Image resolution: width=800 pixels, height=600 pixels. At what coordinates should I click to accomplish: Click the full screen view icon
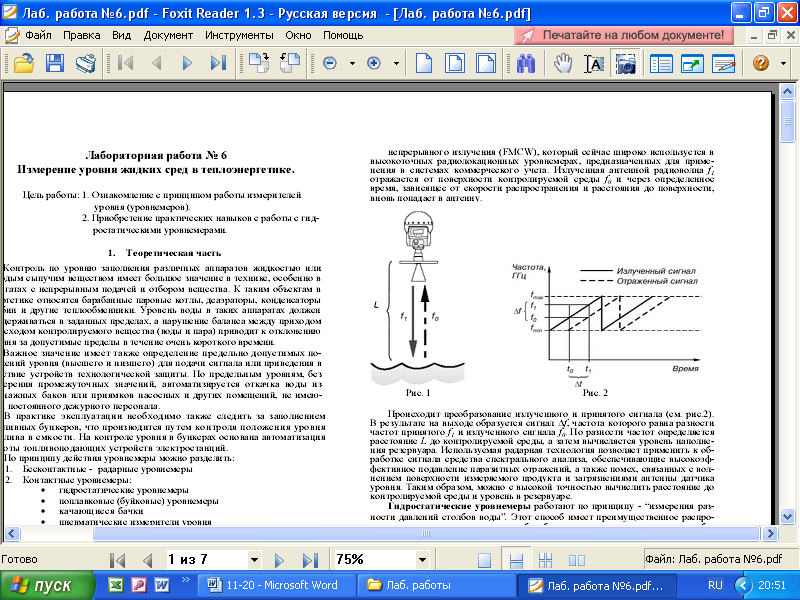point(692,64)
